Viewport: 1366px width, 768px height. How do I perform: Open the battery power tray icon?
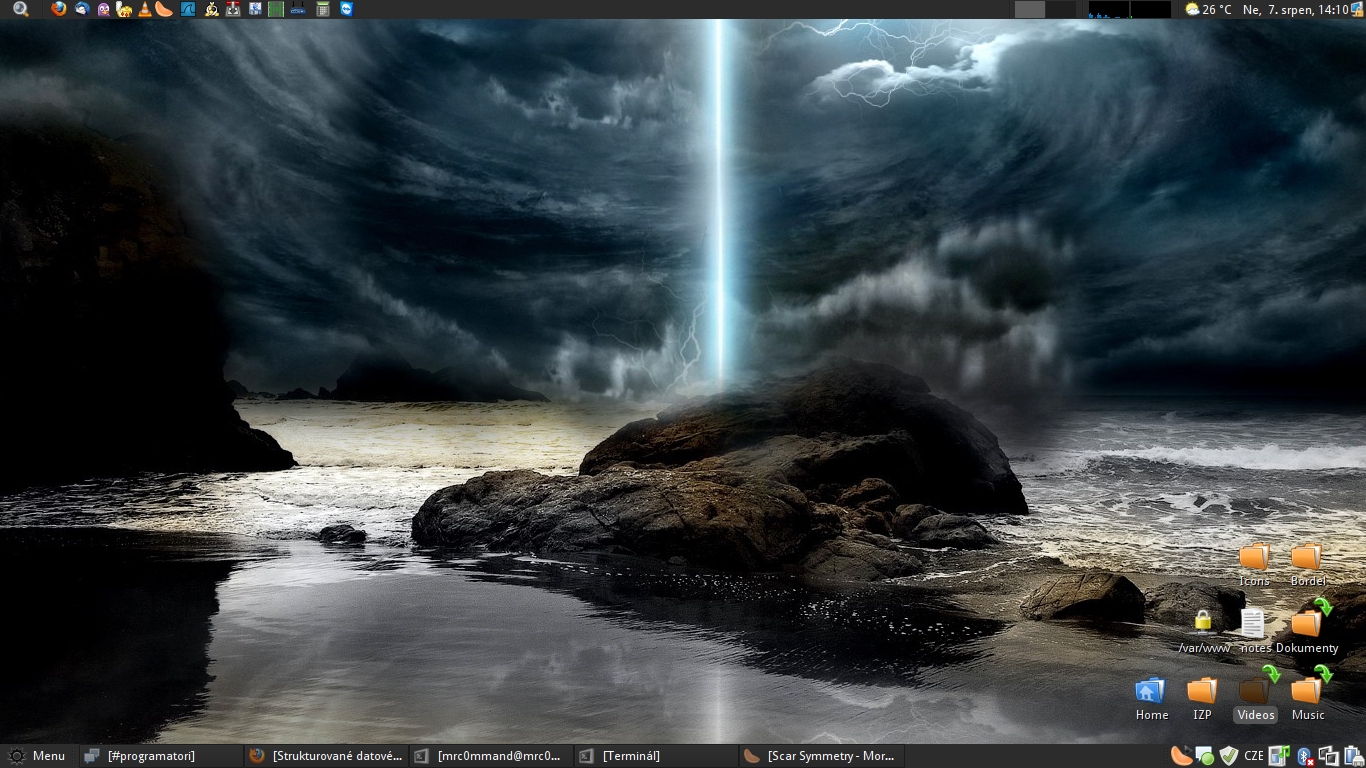coord(1352,756)
